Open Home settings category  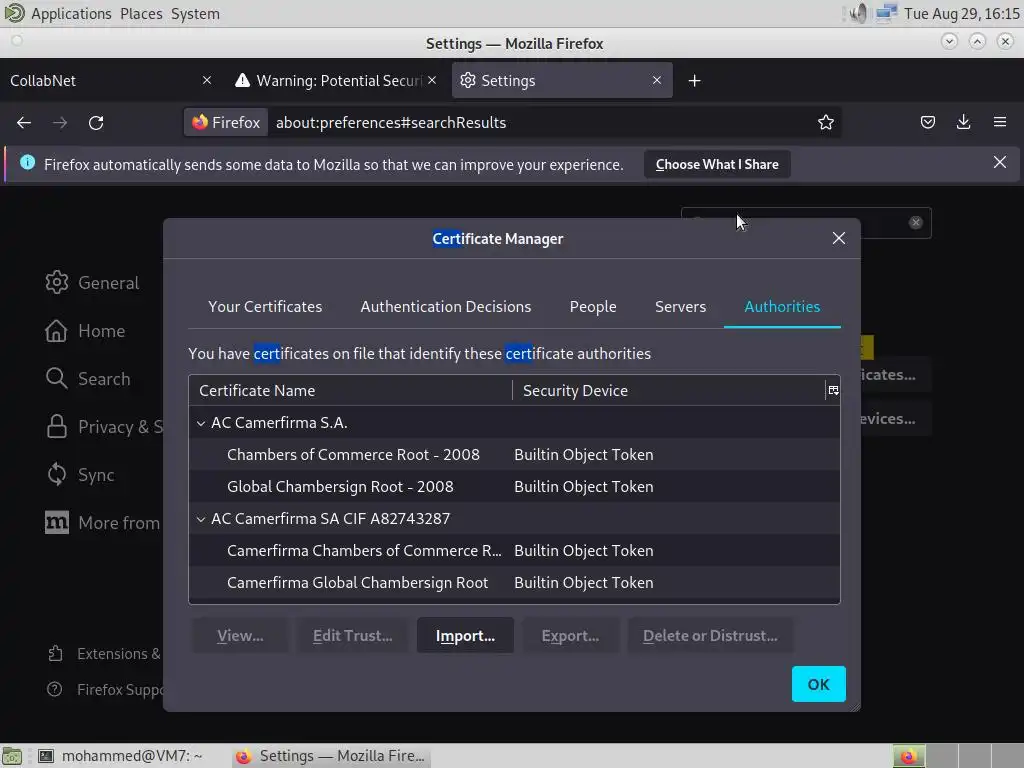(85, 331)
